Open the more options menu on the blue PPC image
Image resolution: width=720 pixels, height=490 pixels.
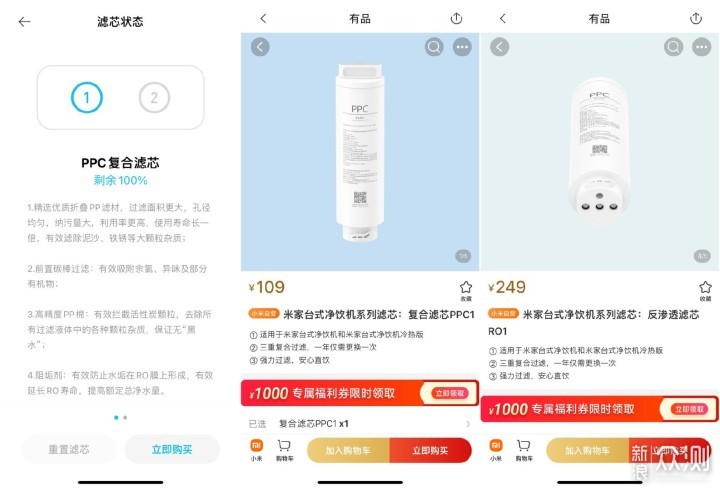462,47
